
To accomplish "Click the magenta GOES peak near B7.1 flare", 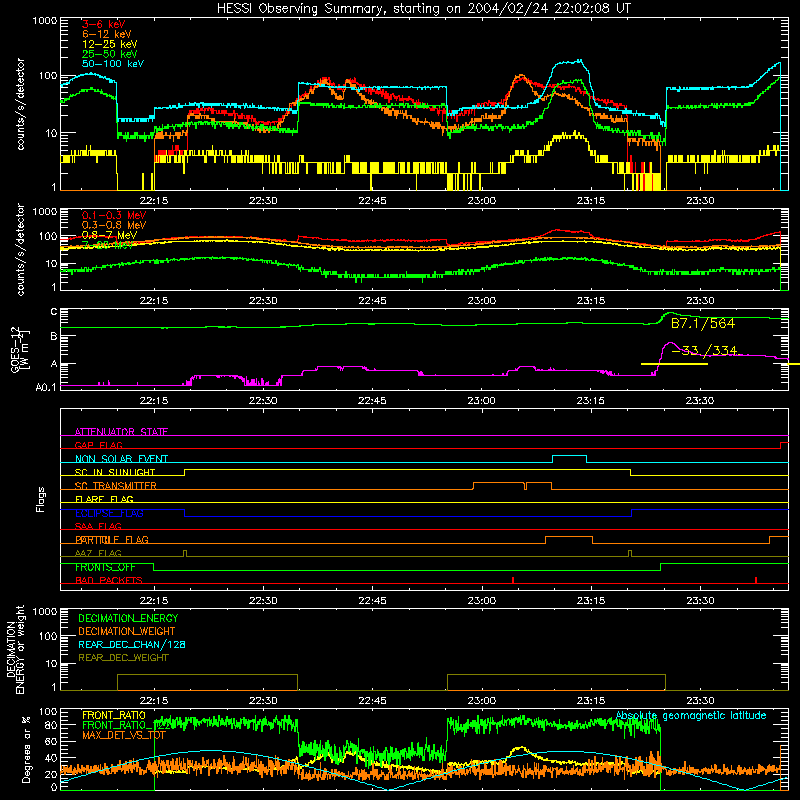I will (670, 343).
